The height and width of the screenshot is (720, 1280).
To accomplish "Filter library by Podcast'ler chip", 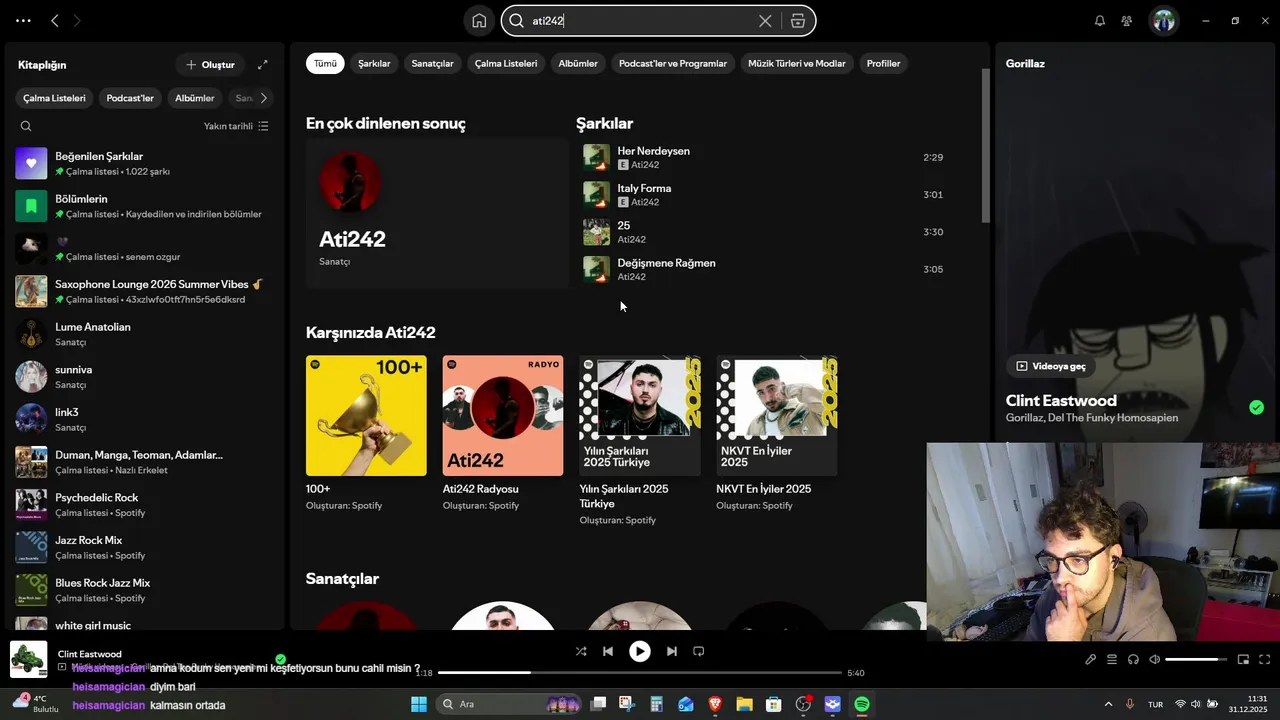I will coord(130,98).
